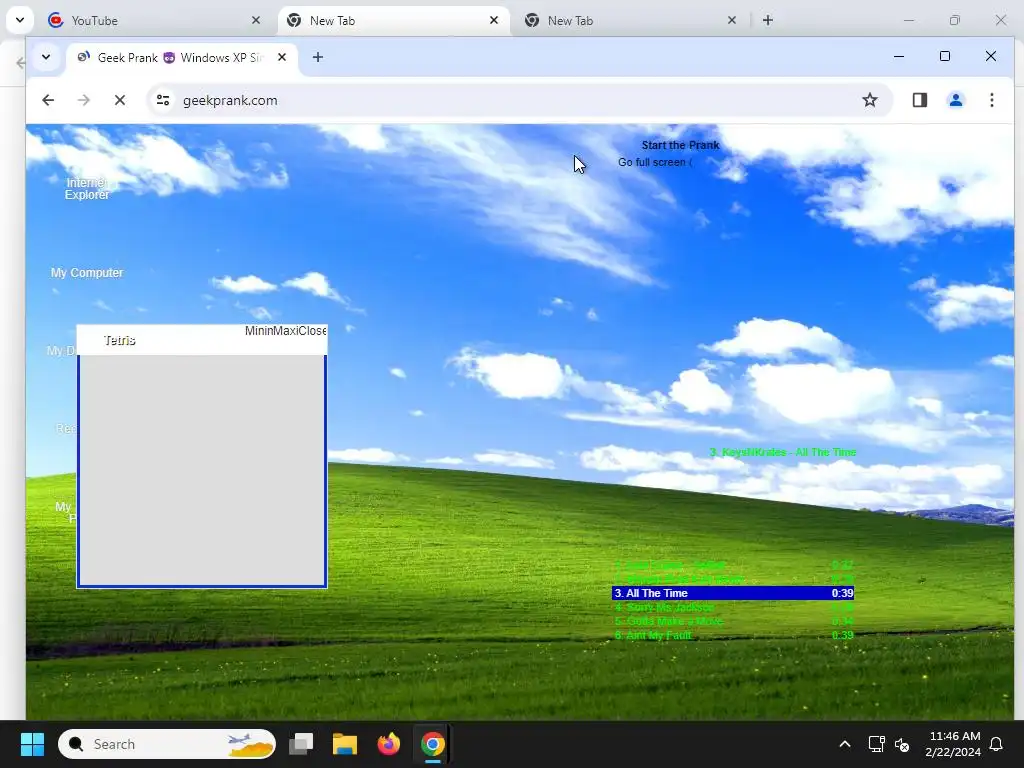Open the My Computer desktop shortcut
Viewport: 1024px width, 768px height.
[x=87, y=272]
